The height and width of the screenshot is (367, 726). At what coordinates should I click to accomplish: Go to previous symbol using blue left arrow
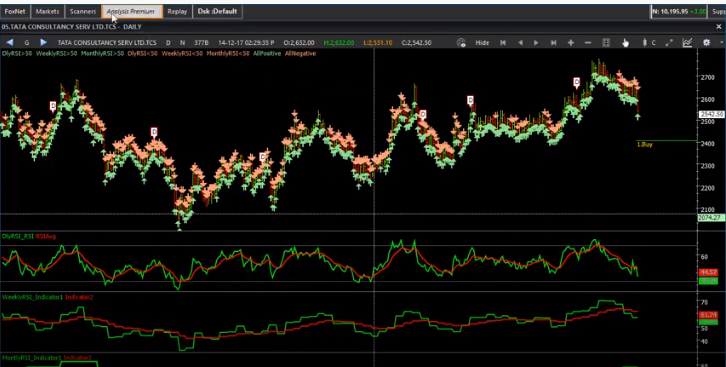(x=10, y=43)
